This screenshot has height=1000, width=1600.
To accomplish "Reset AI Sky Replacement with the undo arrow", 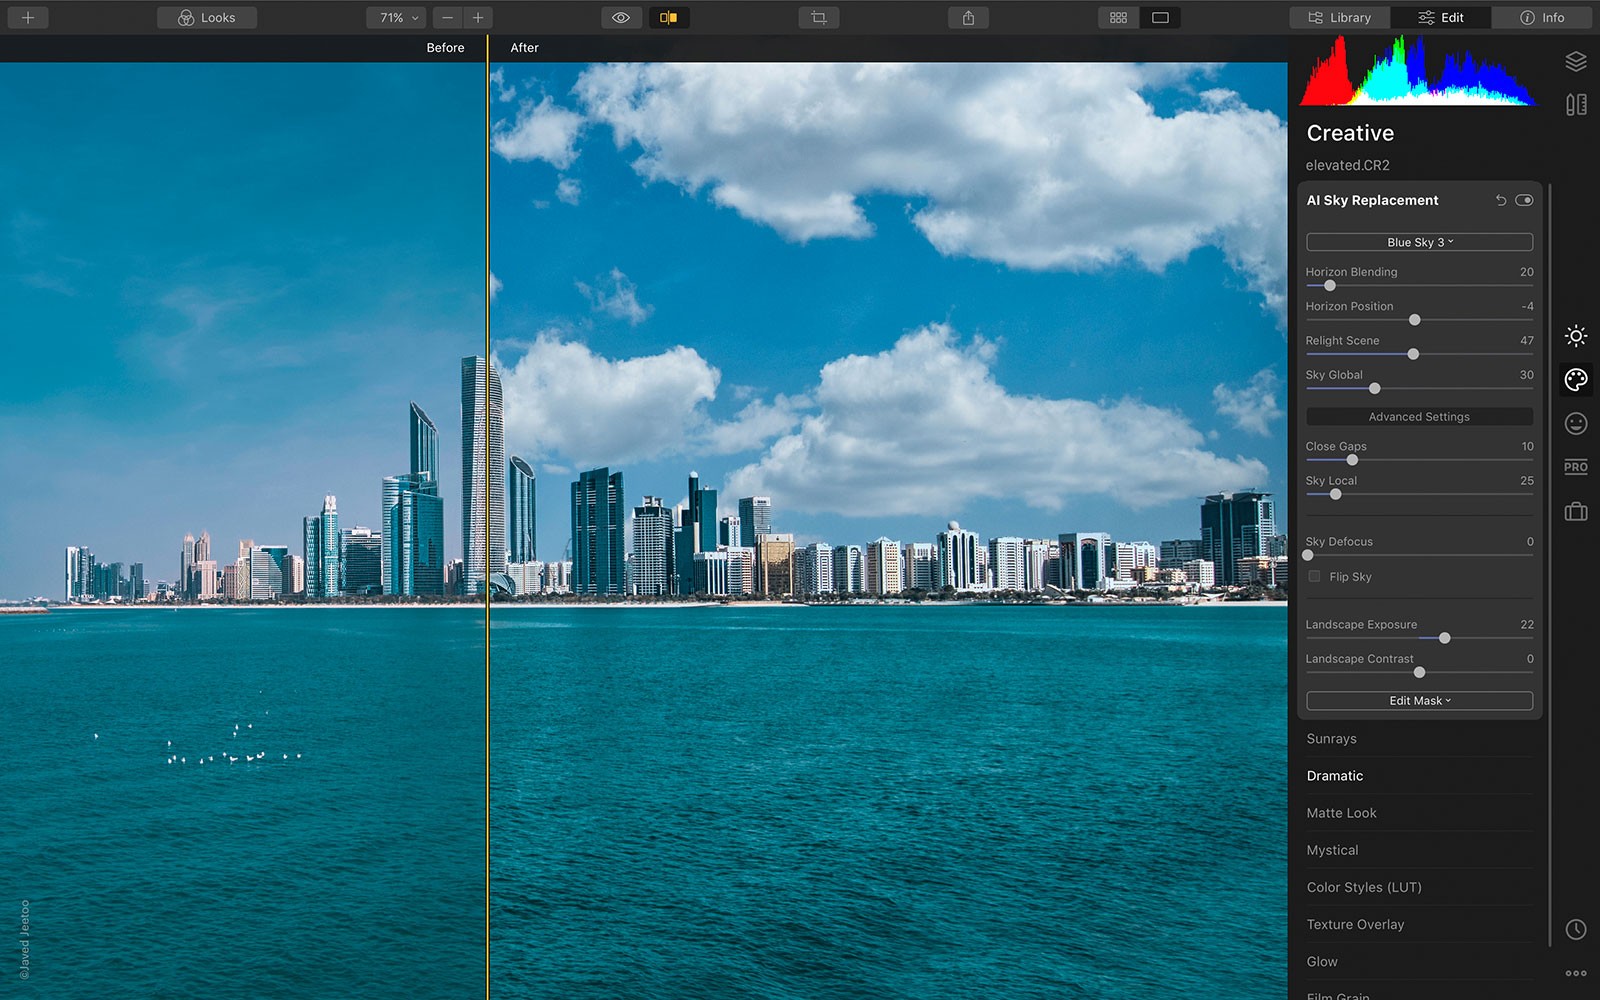I will [x=1500, y=200].
